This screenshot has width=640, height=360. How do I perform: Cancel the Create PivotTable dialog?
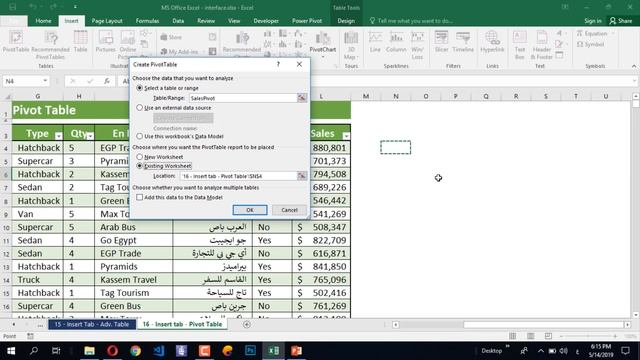tap(289, 210)
